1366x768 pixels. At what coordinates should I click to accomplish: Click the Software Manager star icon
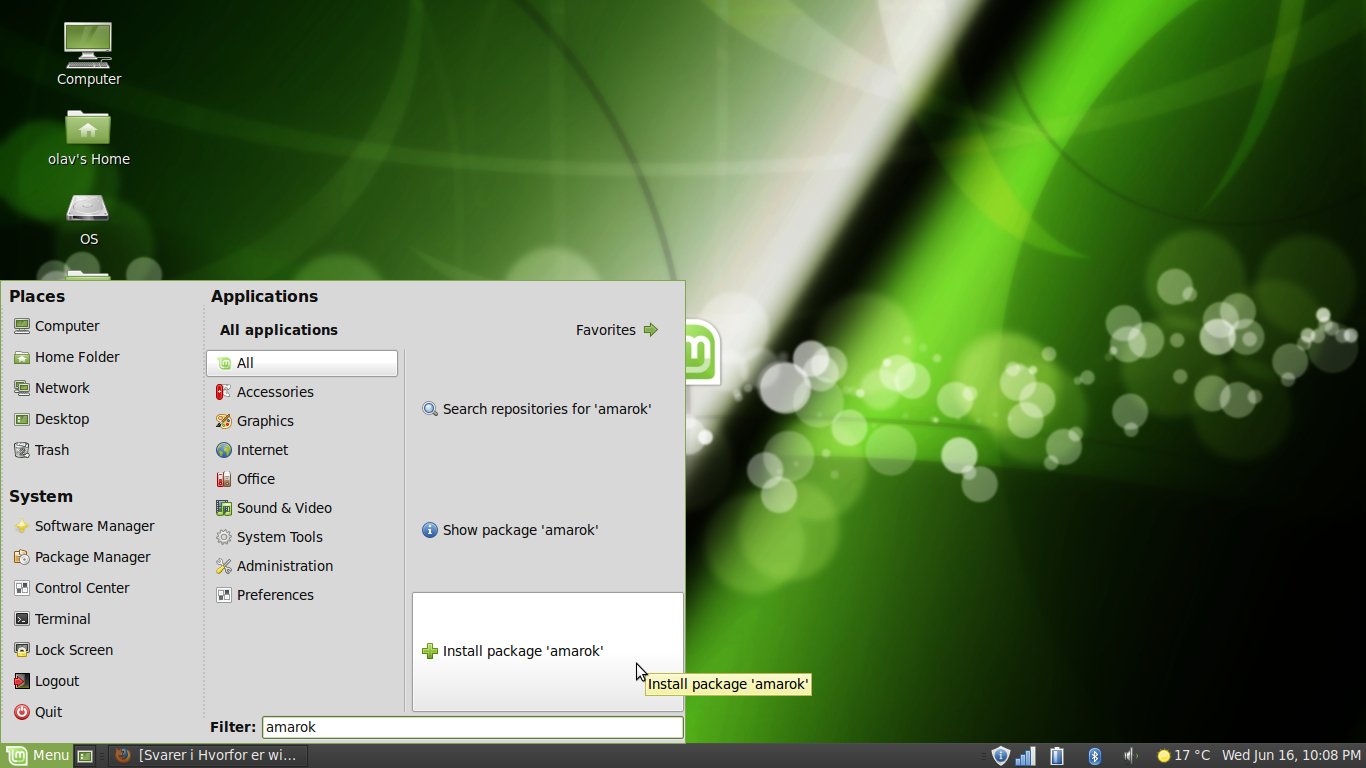21,526
